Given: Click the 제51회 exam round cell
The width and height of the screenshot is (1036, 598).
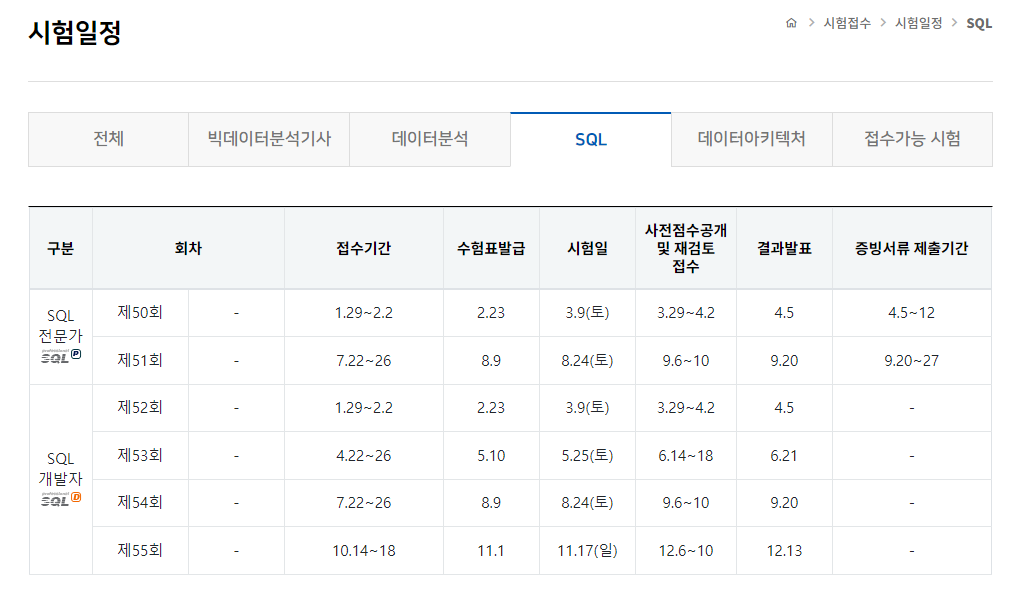Looking at the screenshot, I should point(140,359).
